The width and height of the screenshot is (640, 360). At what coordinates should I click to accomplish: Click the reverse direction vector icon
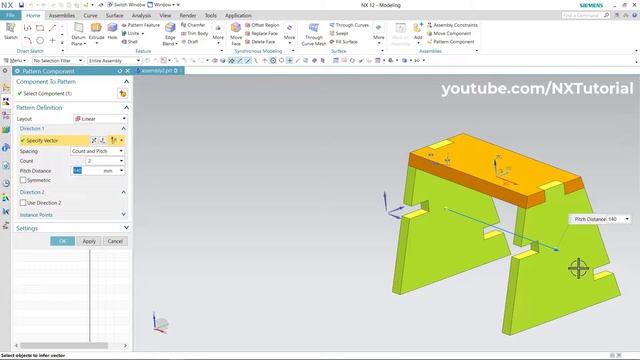[x=94, y=140]
